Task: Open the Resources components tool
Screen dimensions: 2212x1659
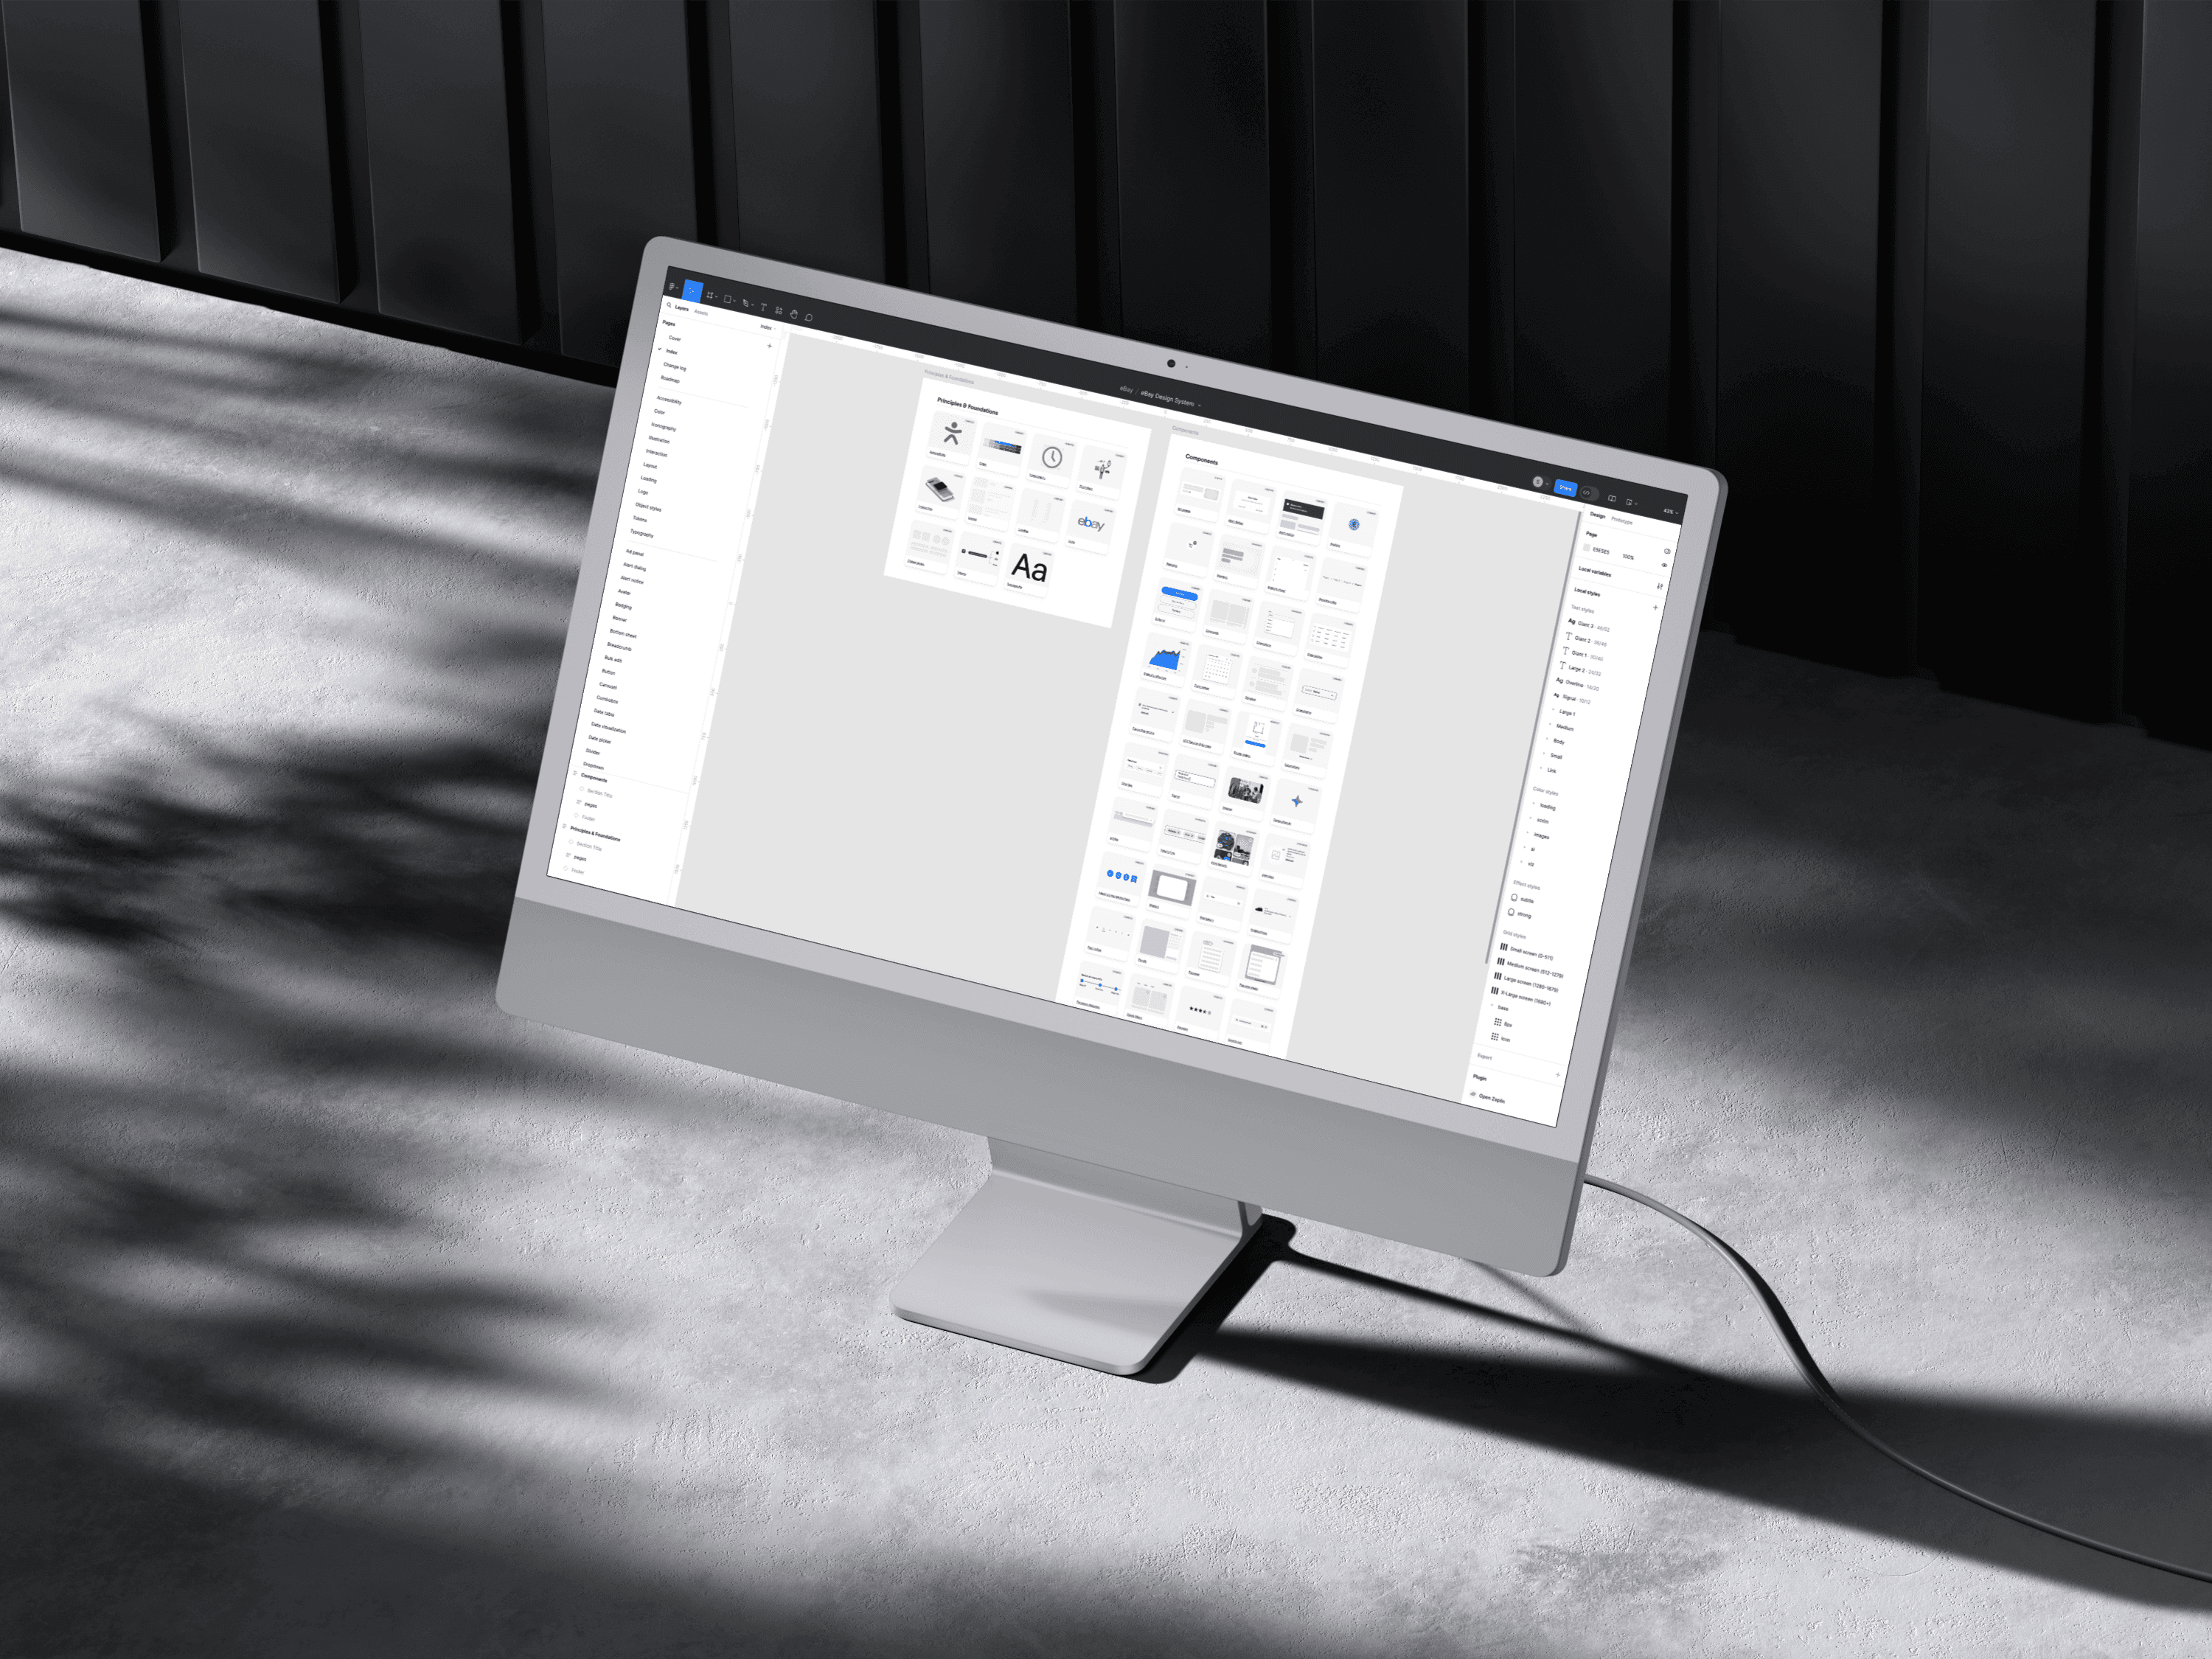Action: coord(780,311)
